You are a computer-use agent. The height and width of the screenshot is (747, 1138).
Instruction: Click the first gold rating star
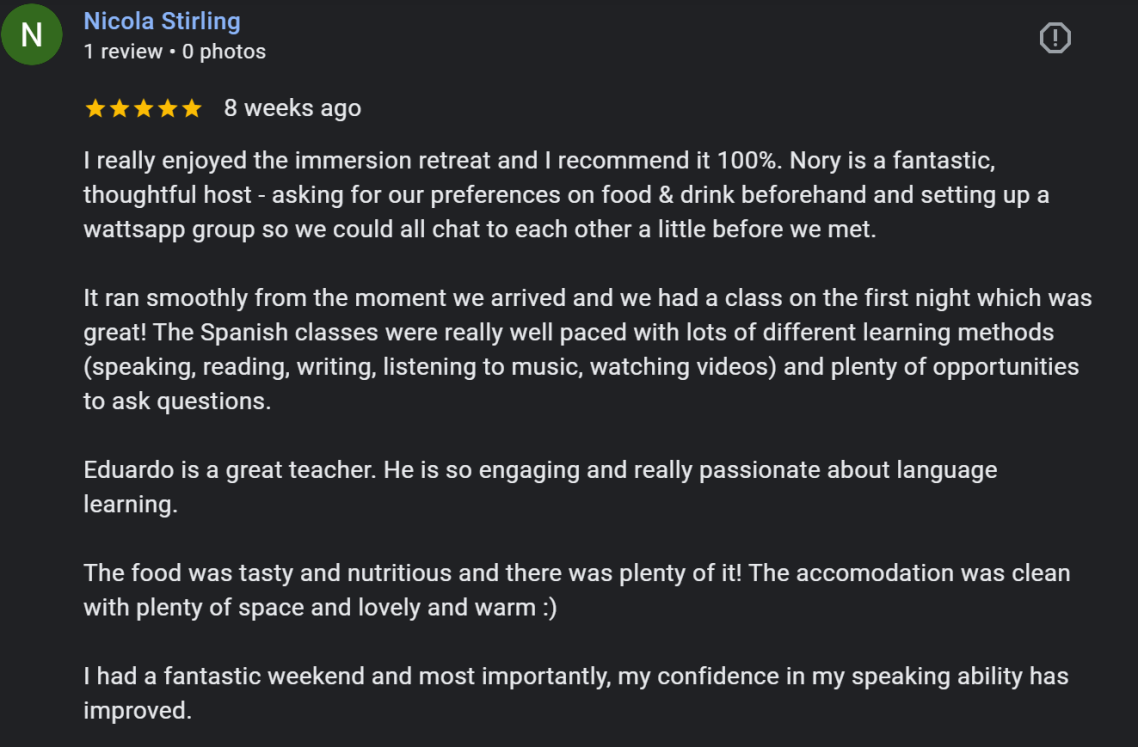[95, 108]
